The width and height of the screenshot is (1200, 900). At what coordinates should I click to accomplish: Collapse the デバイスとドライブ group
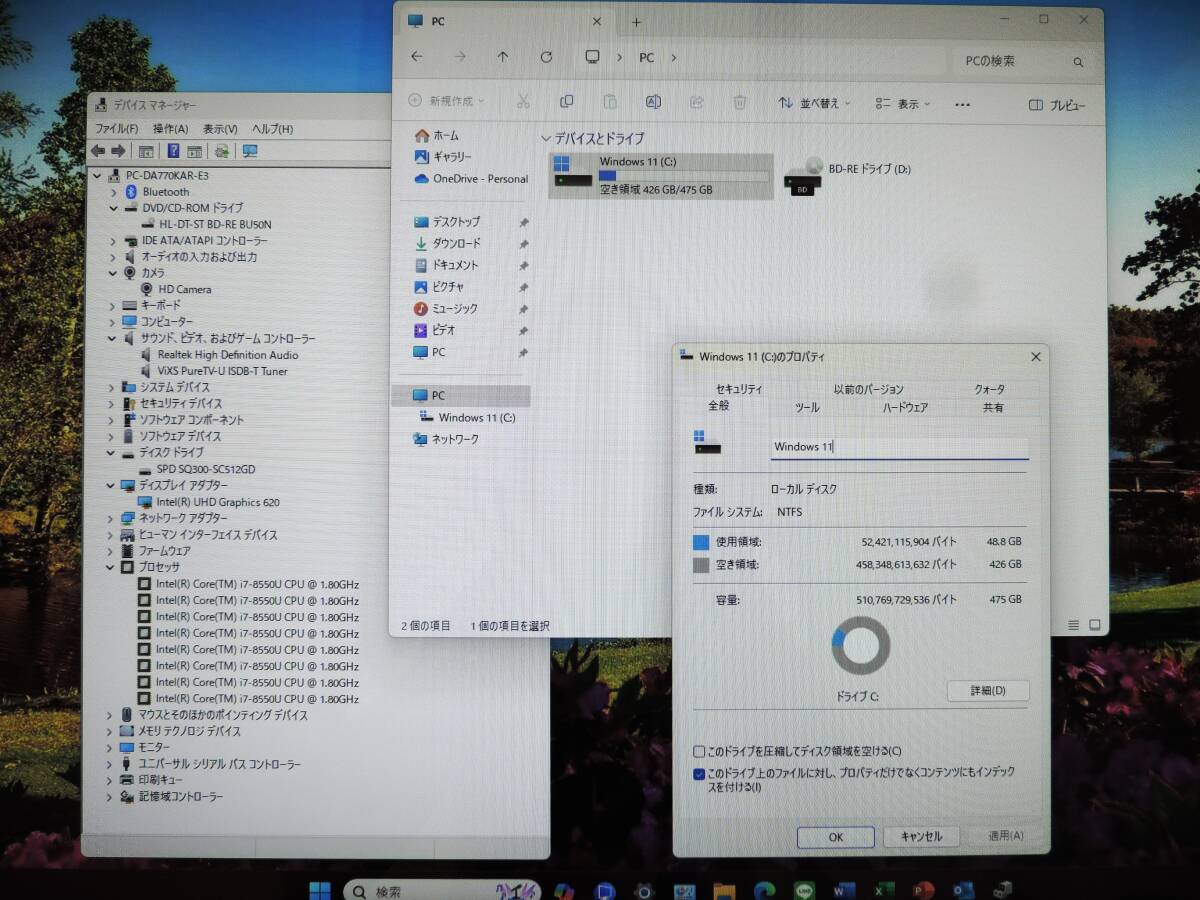coord(546,139)
